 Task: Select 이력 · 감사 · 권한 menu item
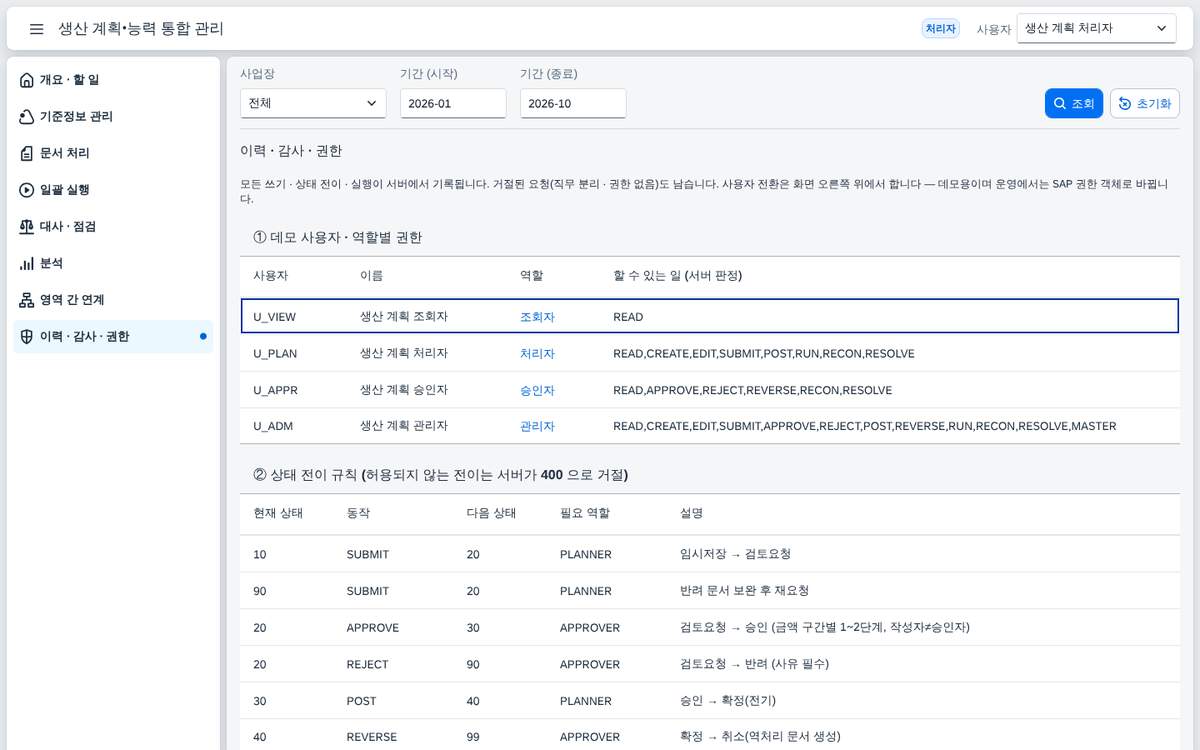(x=113, y=337)
